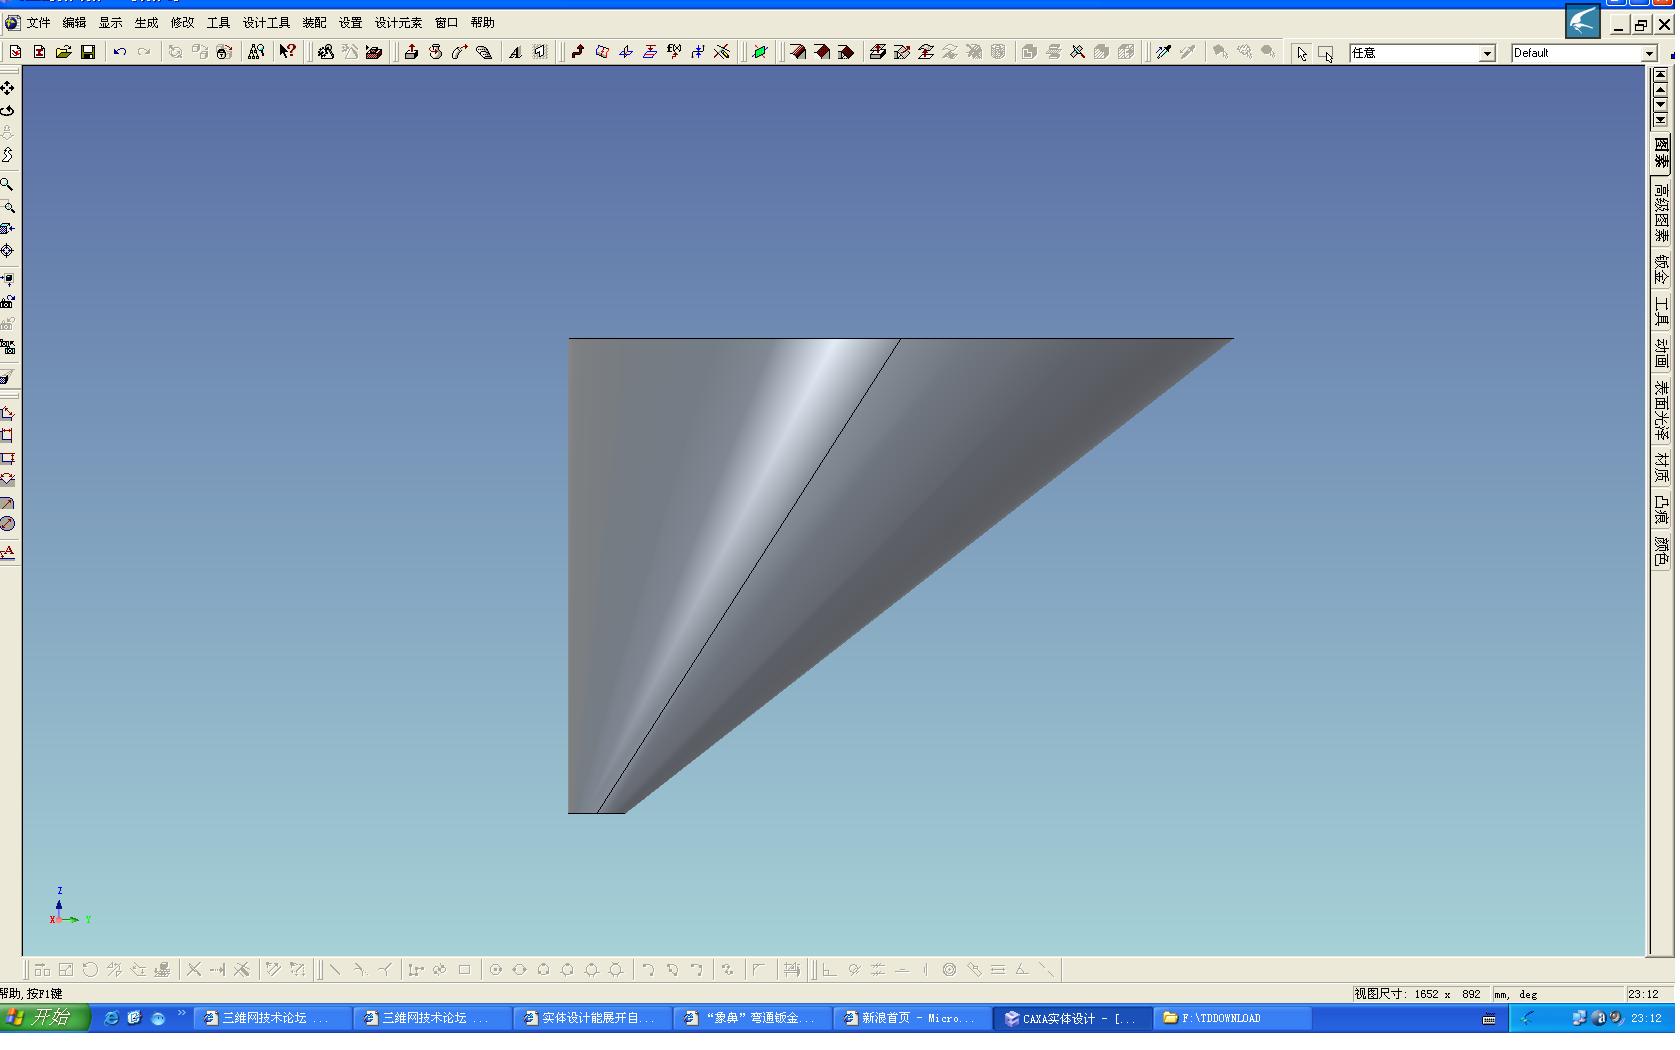Open the 设计工具 menu

pyautogui.click(x=266, y=22)
